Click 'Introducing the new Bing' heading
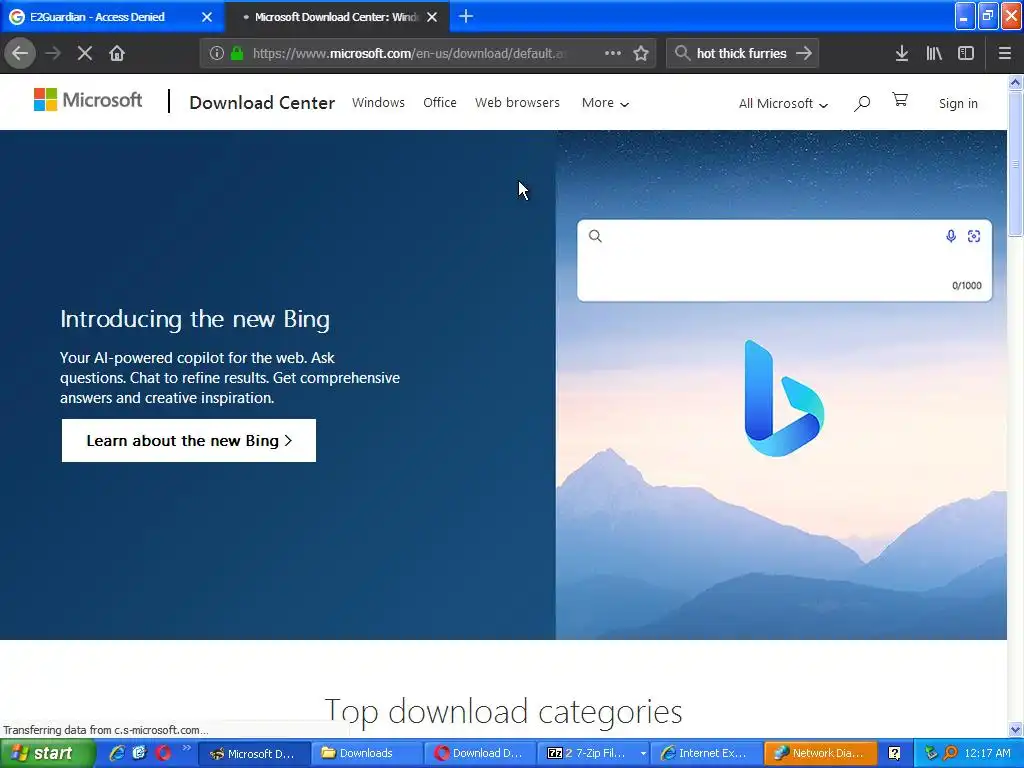This screenshot has height=768, width=1024. [195, 319]
